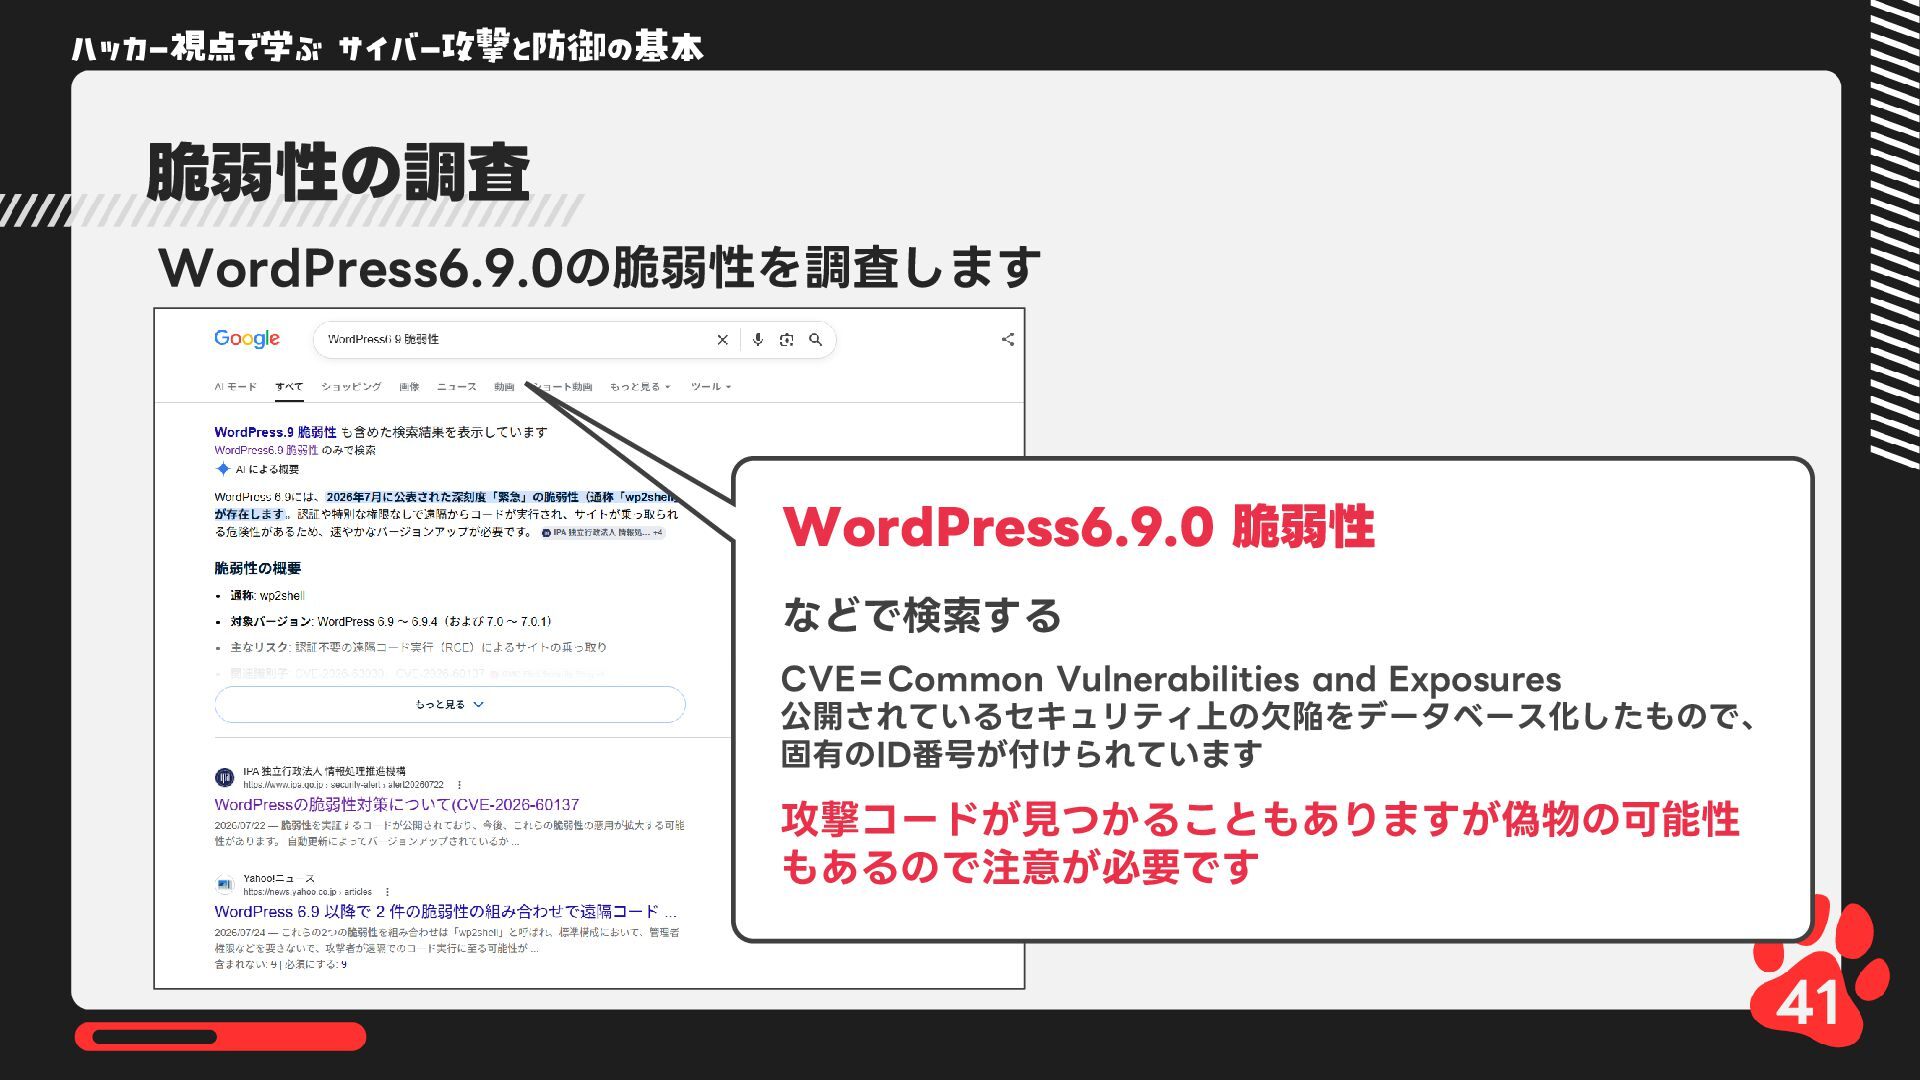Select the すべて tab
The image size is (1920, 1080).
289,387
